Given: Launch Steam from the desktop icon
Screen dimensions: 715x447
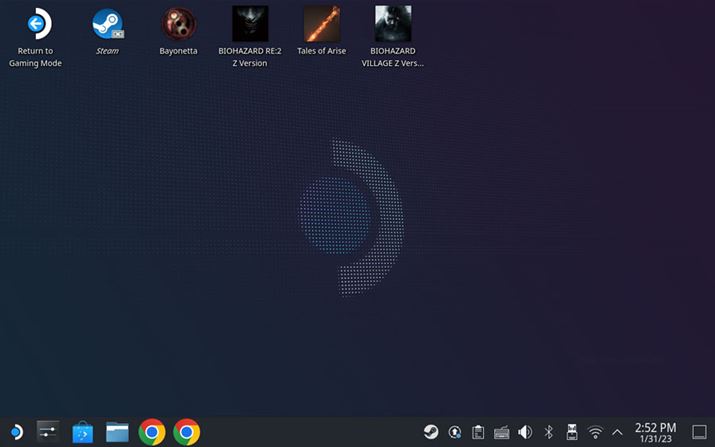Looking at the screenshot, I should pyautogui.click(x=107, y=24).
